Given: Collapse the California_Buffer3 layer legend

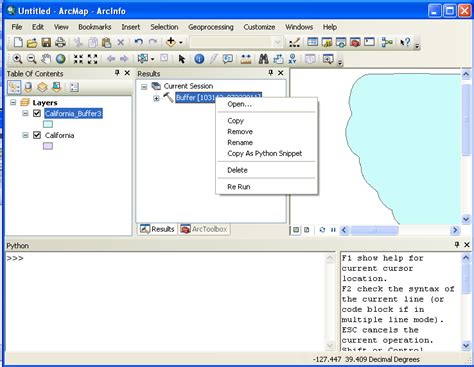Looking at the screenshot, I should (25, 113).
